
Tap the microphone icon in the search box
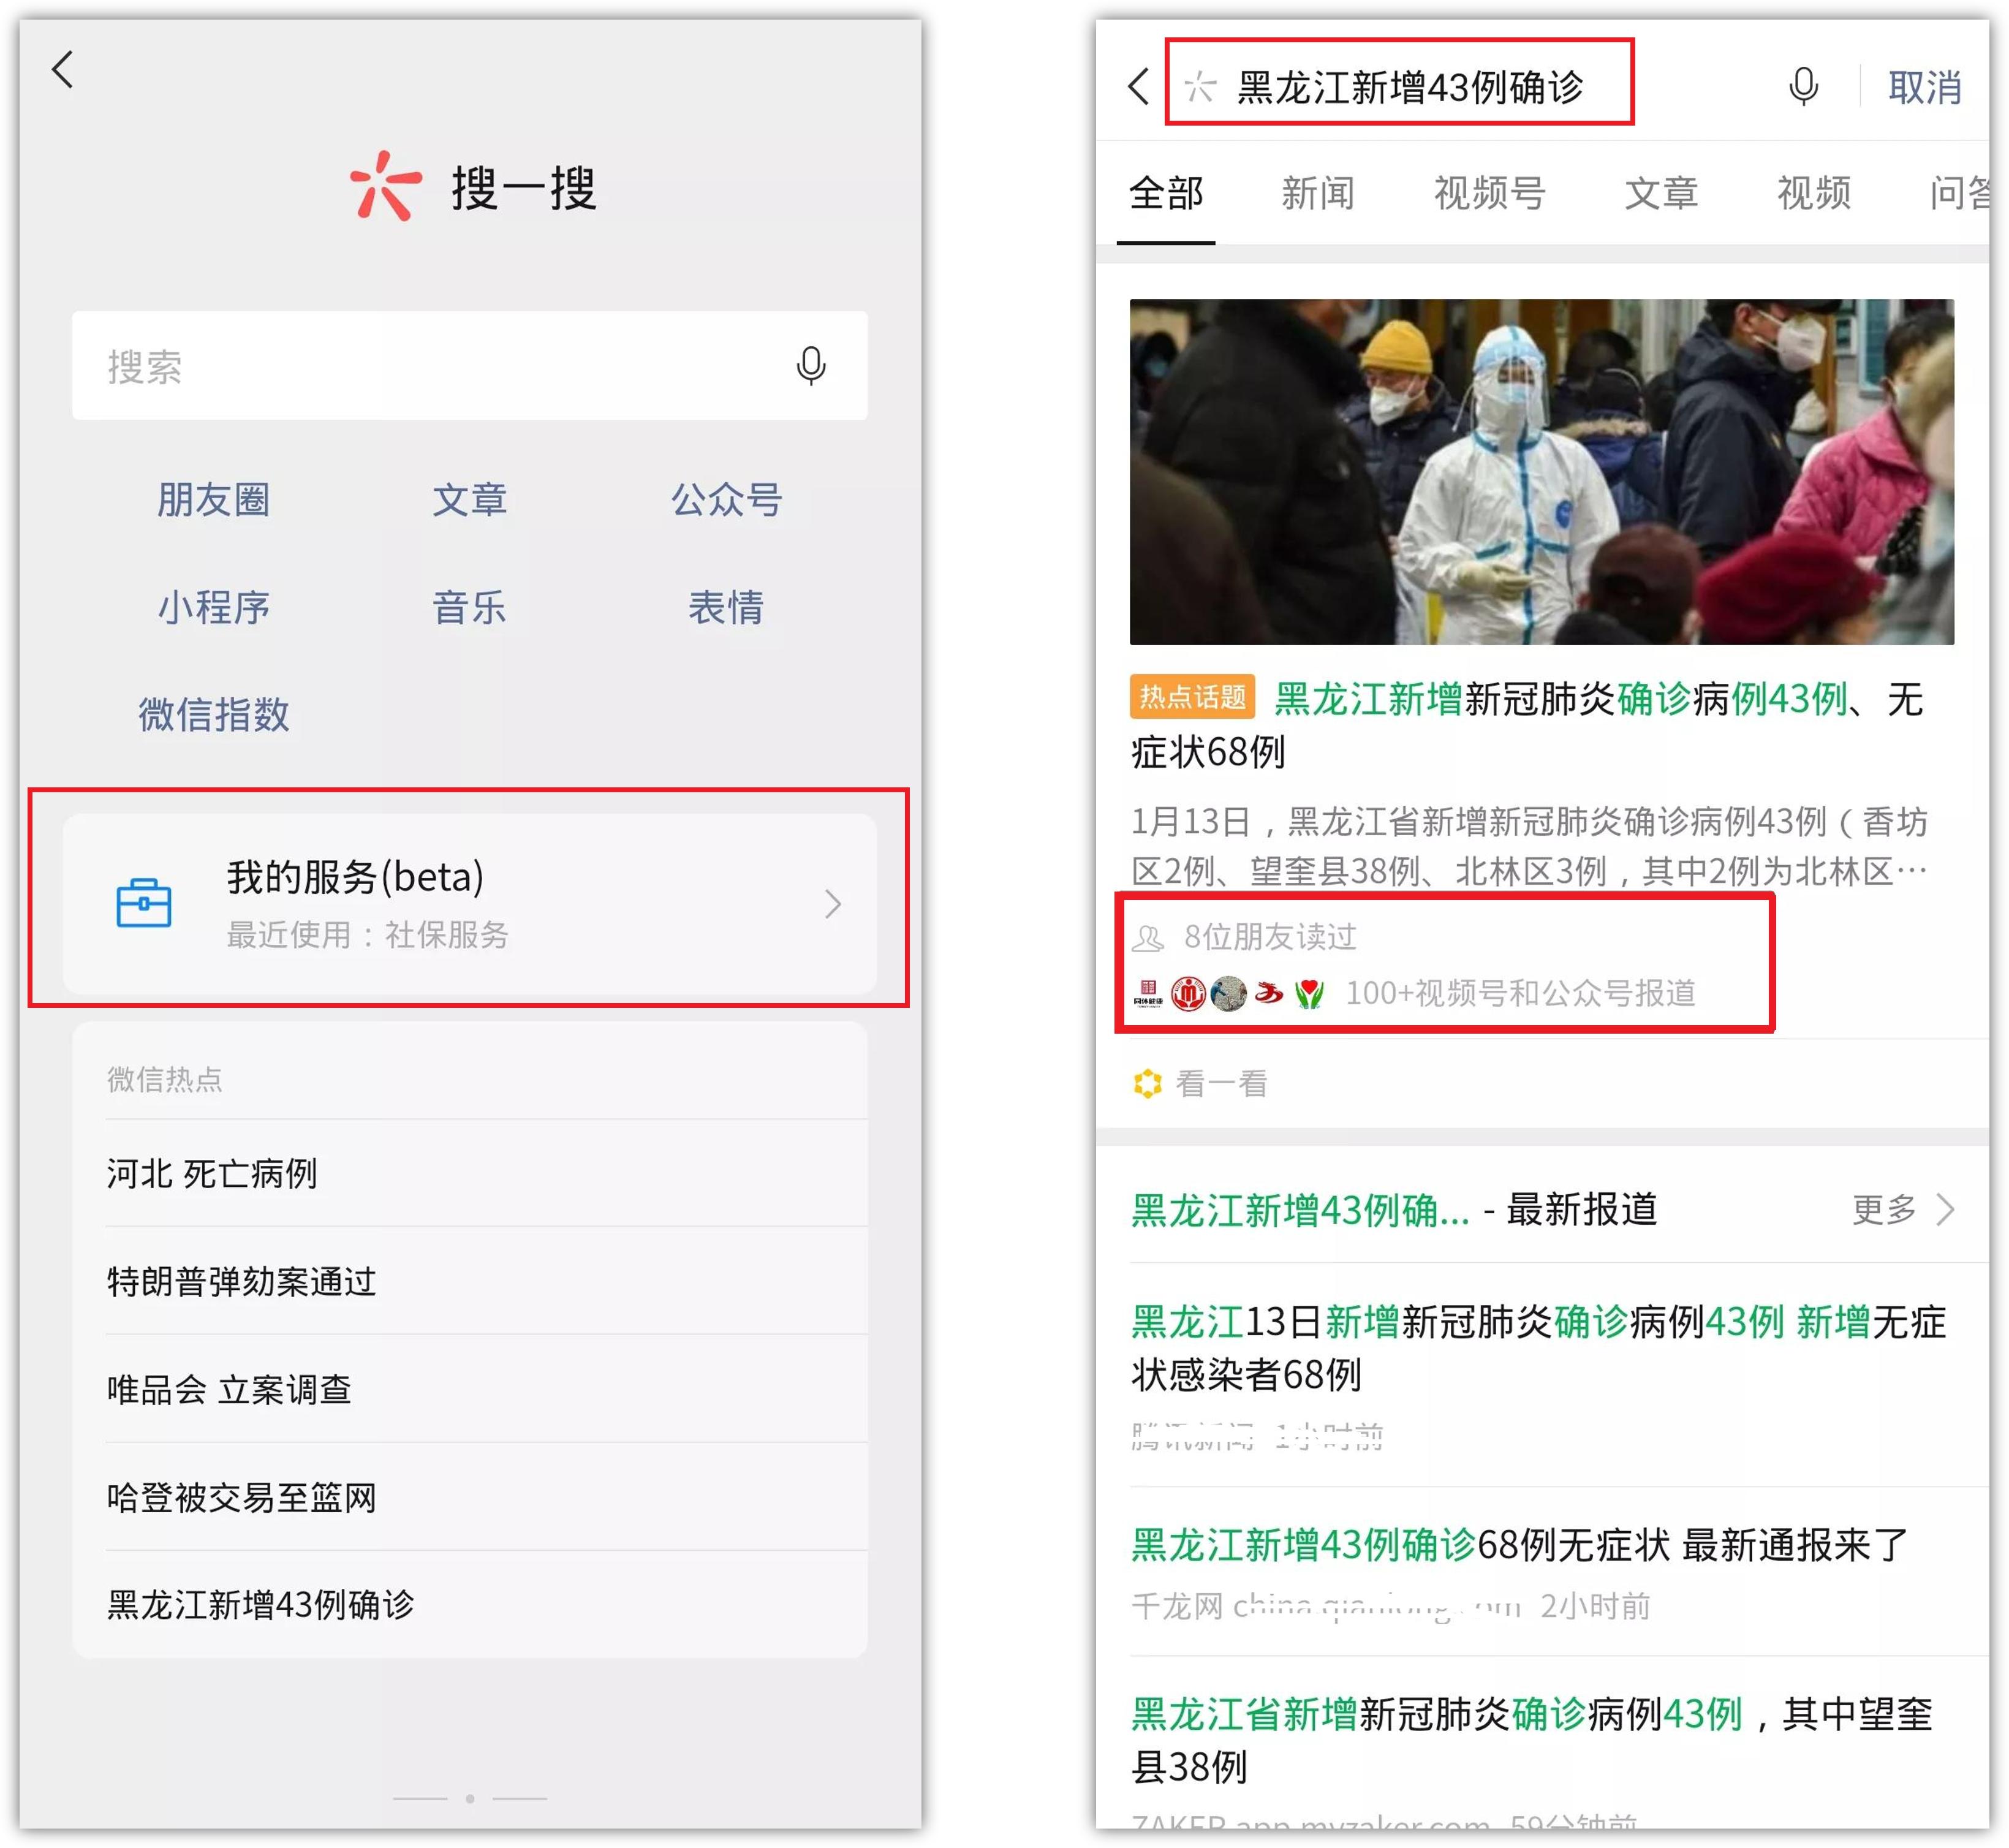point(812,366)
